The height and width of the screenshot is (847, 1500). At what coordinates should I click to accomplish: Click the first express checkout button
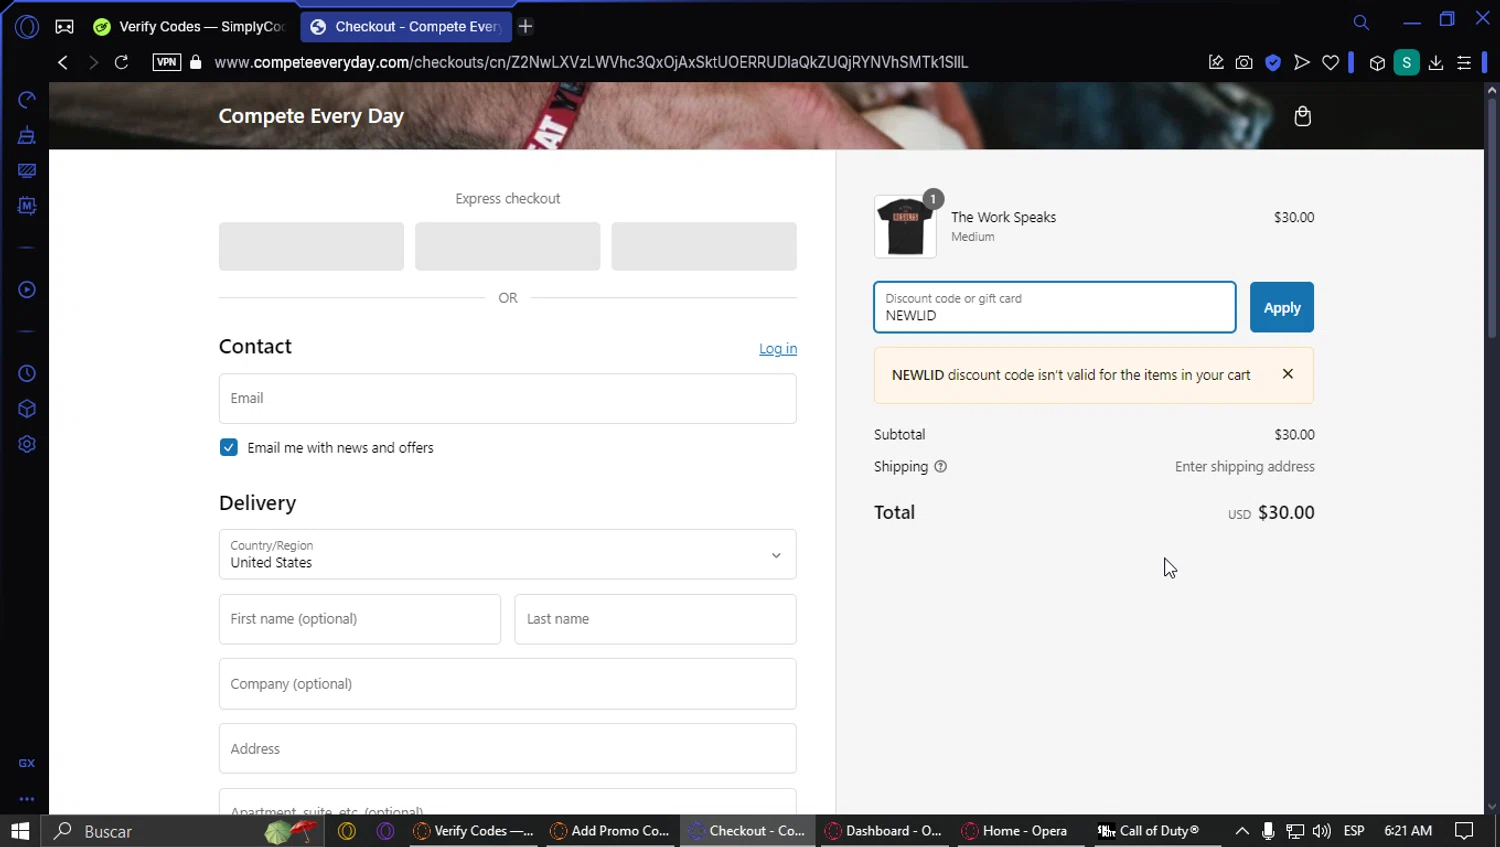point(311,246)
